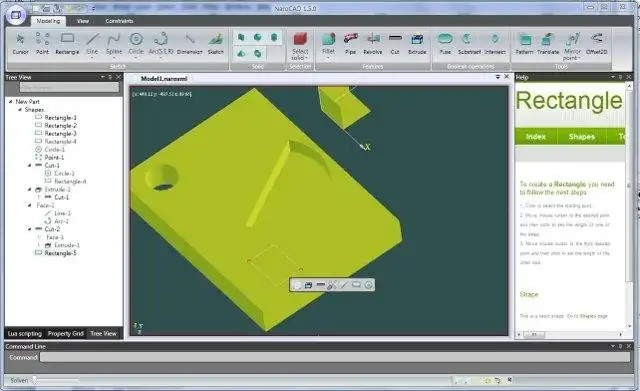Switch to the Property Grid panel tab
The height and width of the screenshot is (391, 640).
tap(66, 333)
